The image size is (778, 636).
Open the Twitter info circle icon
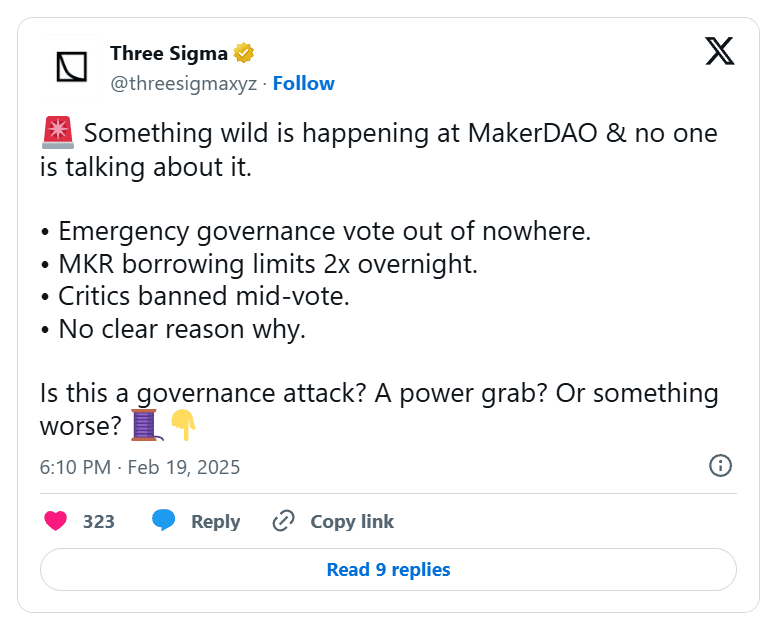[x=720, y=465]
